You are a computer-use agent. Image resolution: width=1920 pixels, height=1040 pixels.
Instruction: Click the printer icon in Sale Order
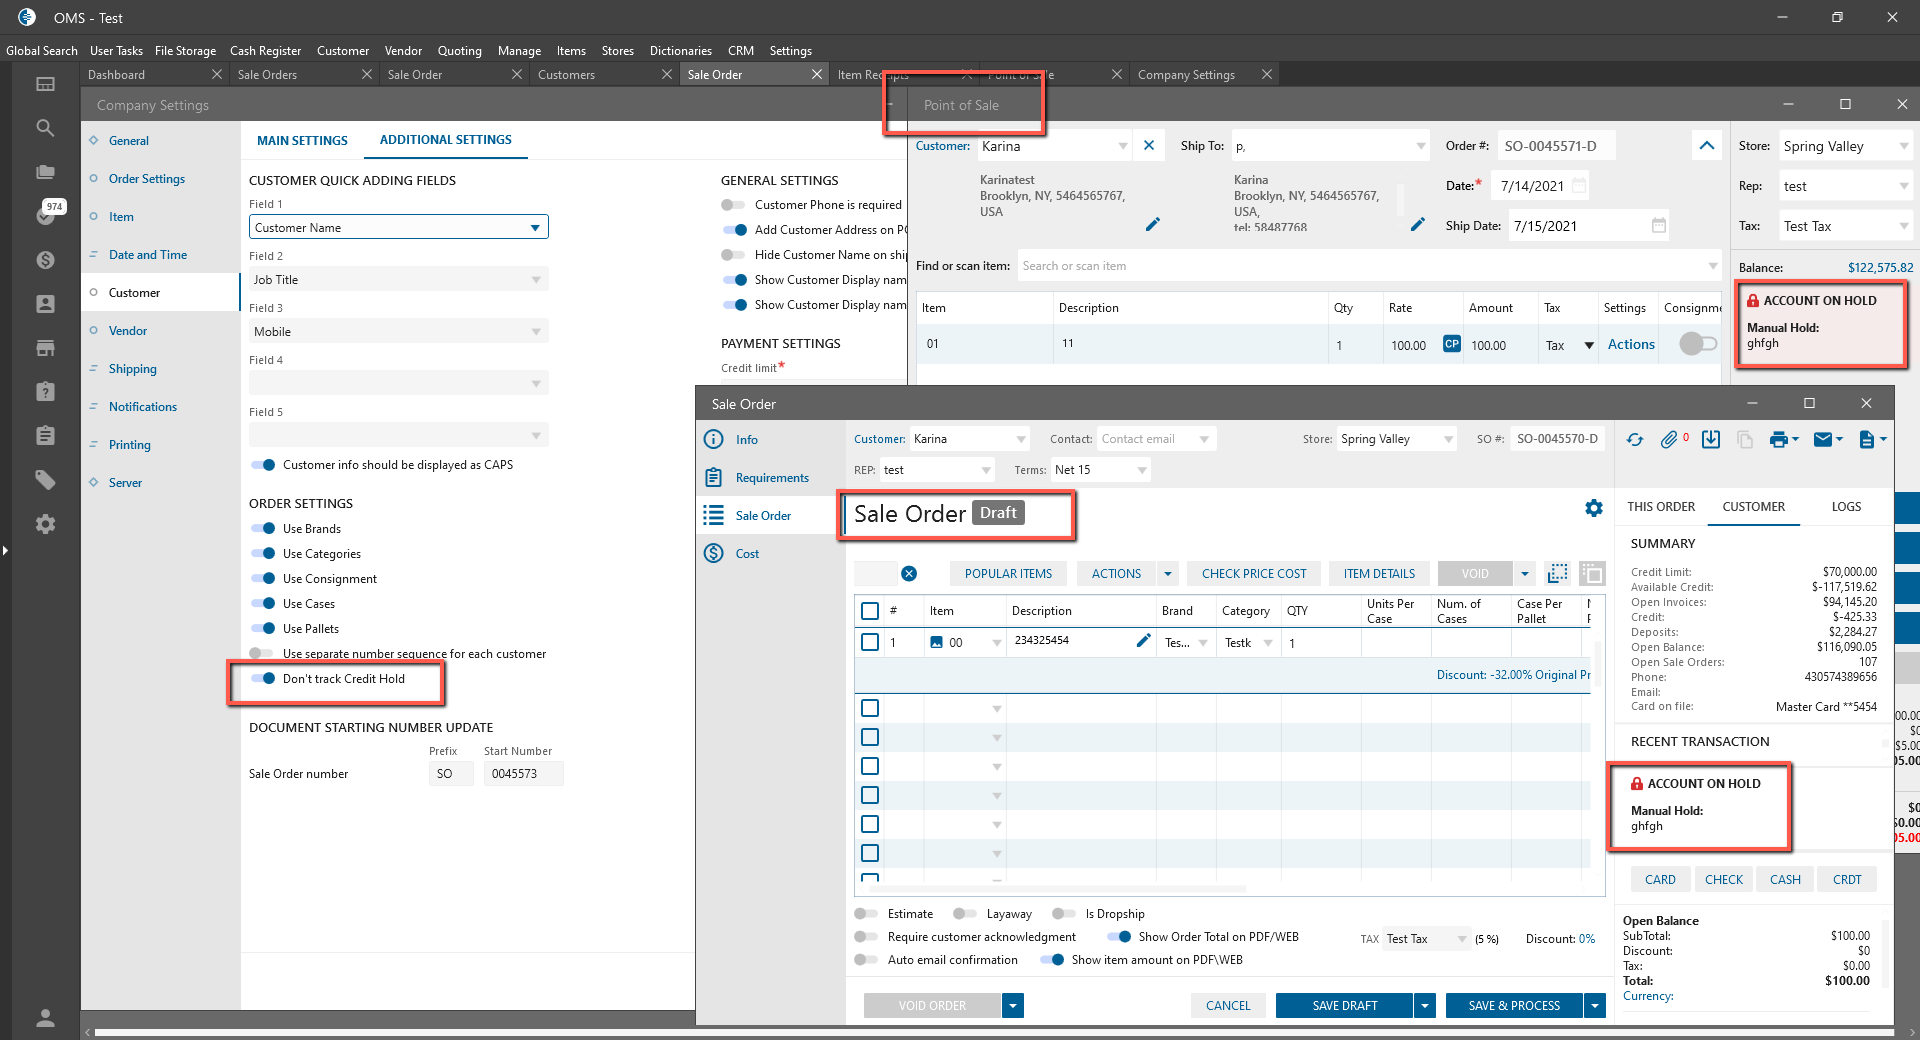pos(1777,440)
